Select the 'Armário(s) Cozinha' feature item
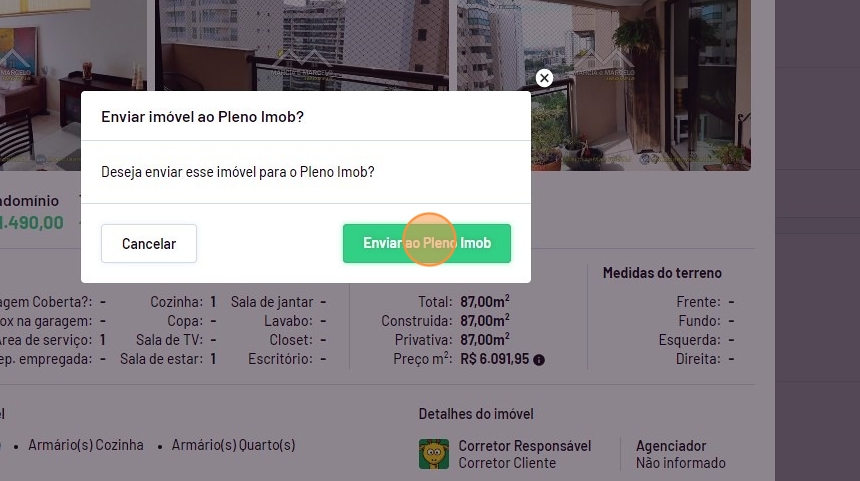The height and width of the screenshot is (481, 860). point(86,445)
